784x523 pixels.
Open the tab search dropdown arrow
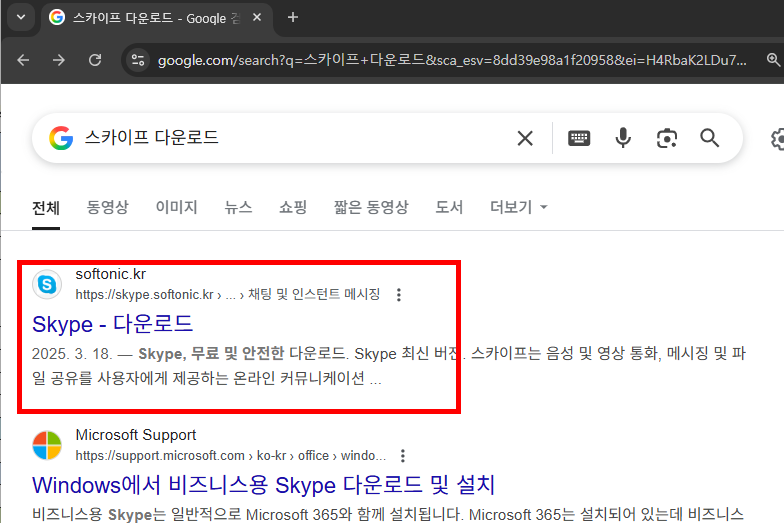[x=21, y=18]
